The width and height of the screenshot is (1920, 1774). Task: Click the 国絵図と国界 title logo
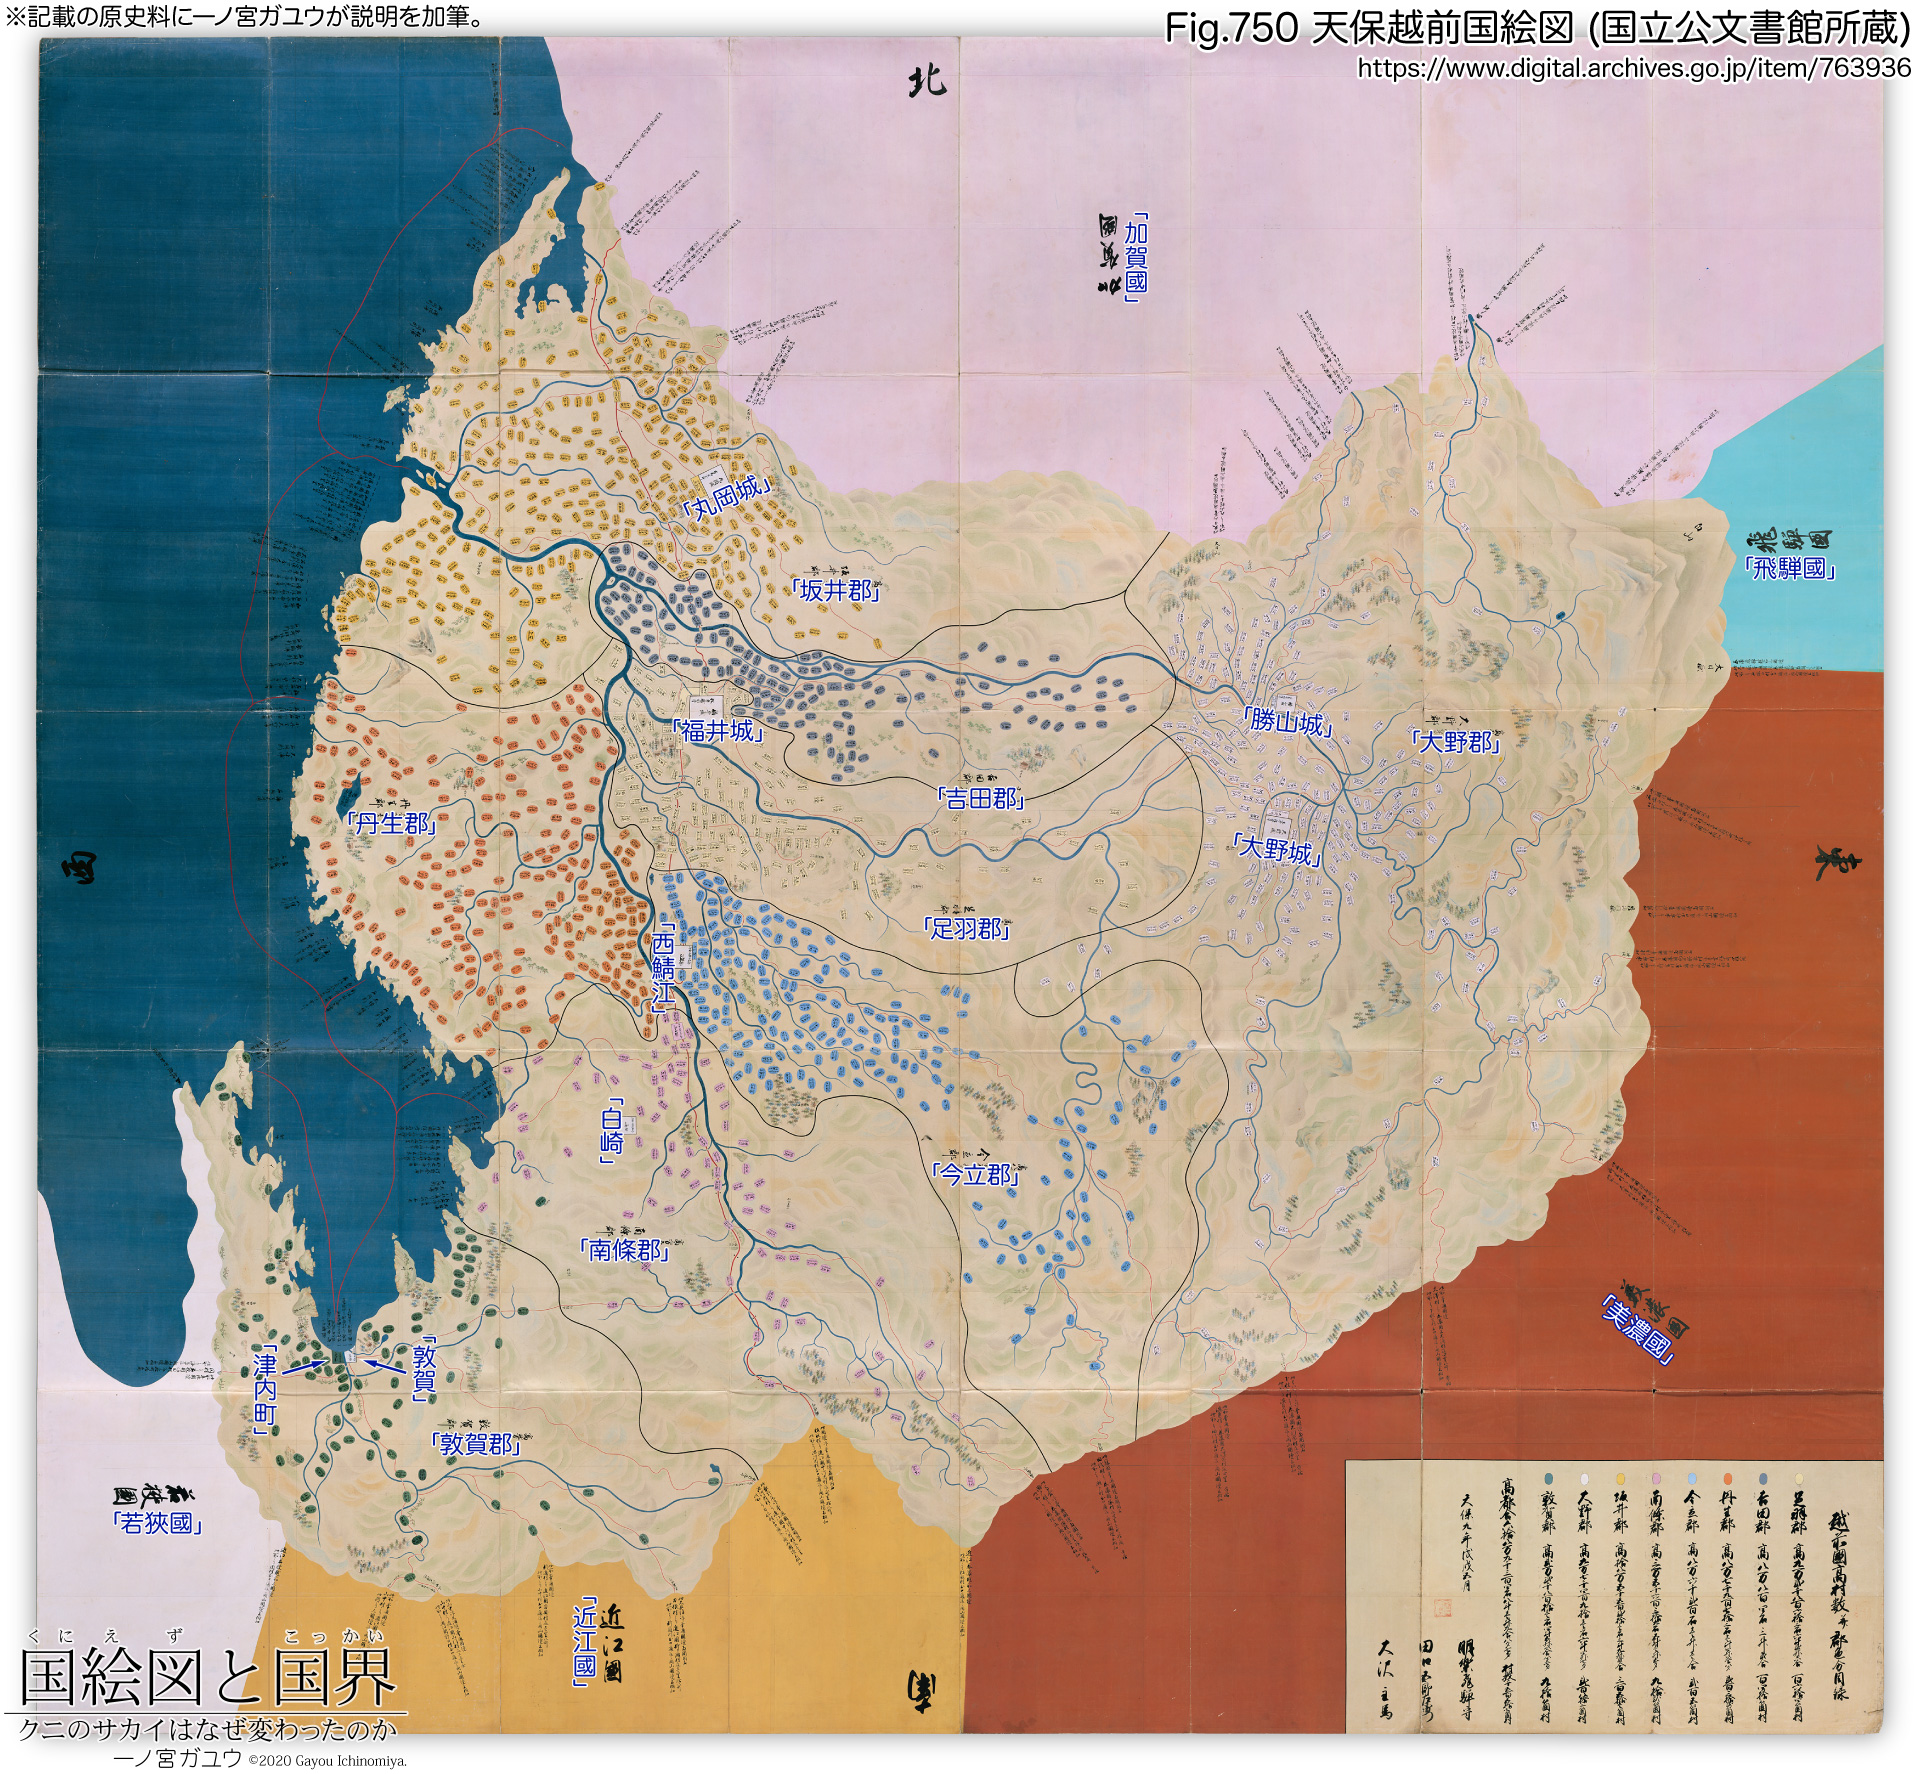point(208,1677)
